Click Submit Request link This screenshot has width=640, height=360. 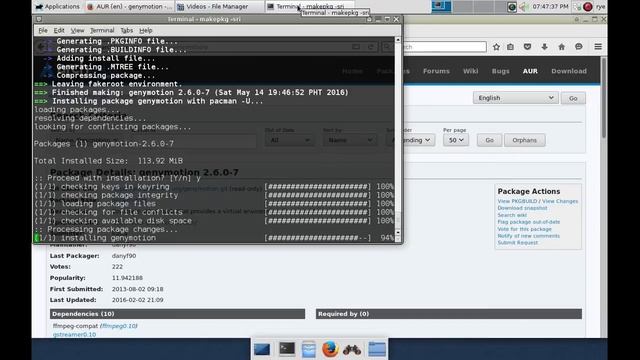pos(518,243)
